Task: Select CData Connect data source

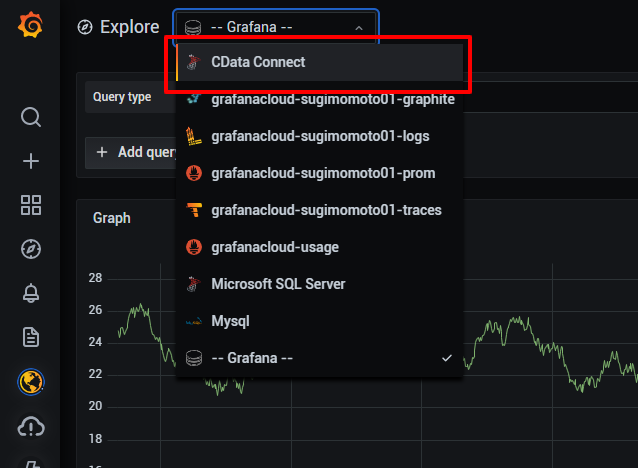Action: point(319,62)
